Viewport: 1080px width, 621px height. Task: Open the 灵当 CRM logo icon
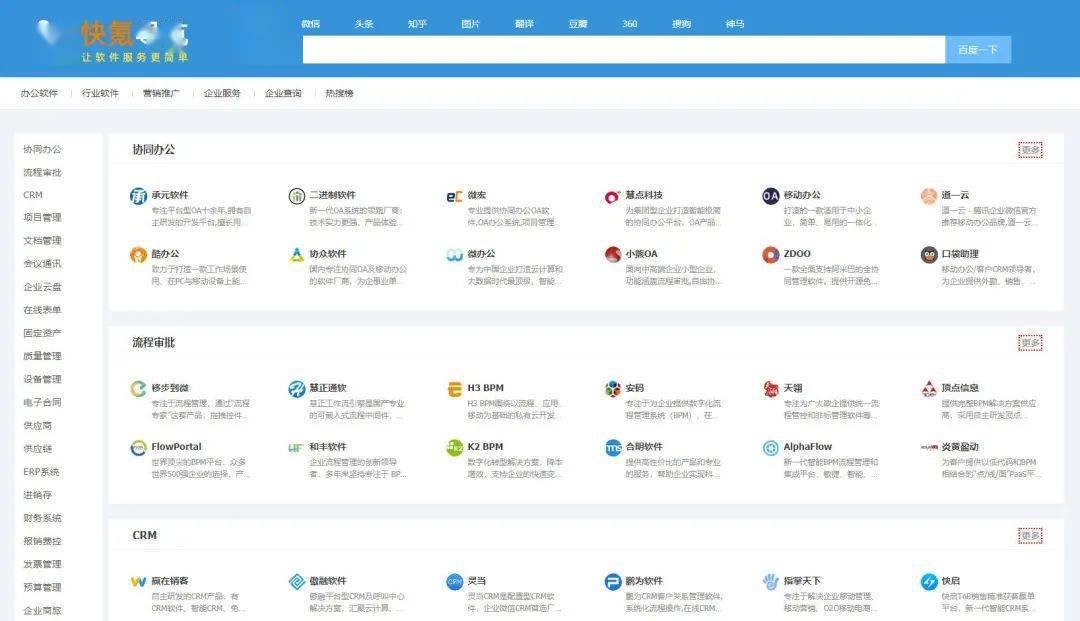[x=455, y=582]
